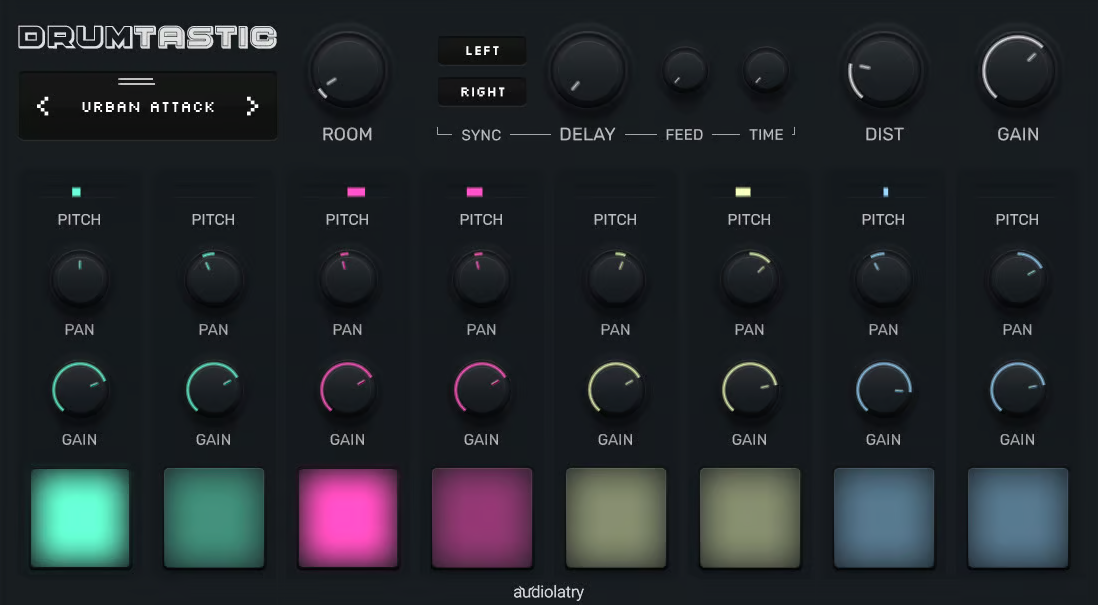The height and width of the screenshot is (605, 1098).
Task: Click the PAN knob of fourth pink channel
Action: coord(482,279)
